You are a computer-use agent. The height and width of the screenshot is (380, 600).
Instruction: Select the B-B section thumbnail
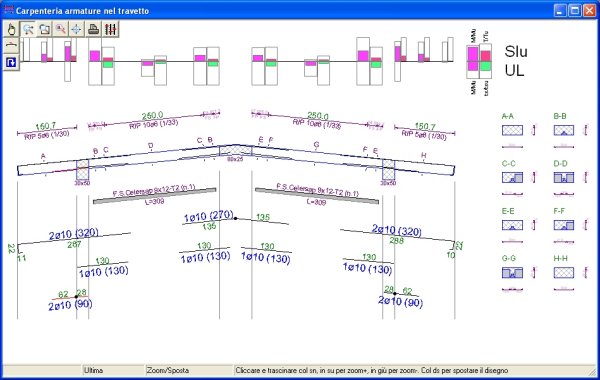[564, 130]
